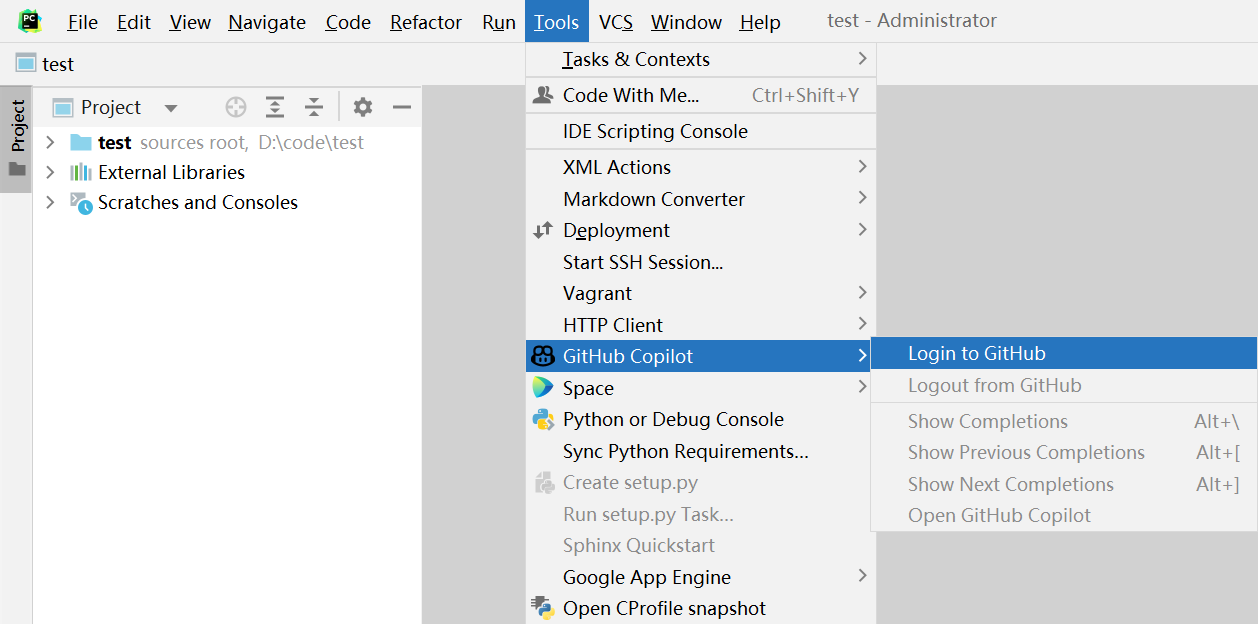The height and width of the screenshot is (624, 1258).
Task: Open the Run menu
Action: pyautogui.click(x=499, y=22)
